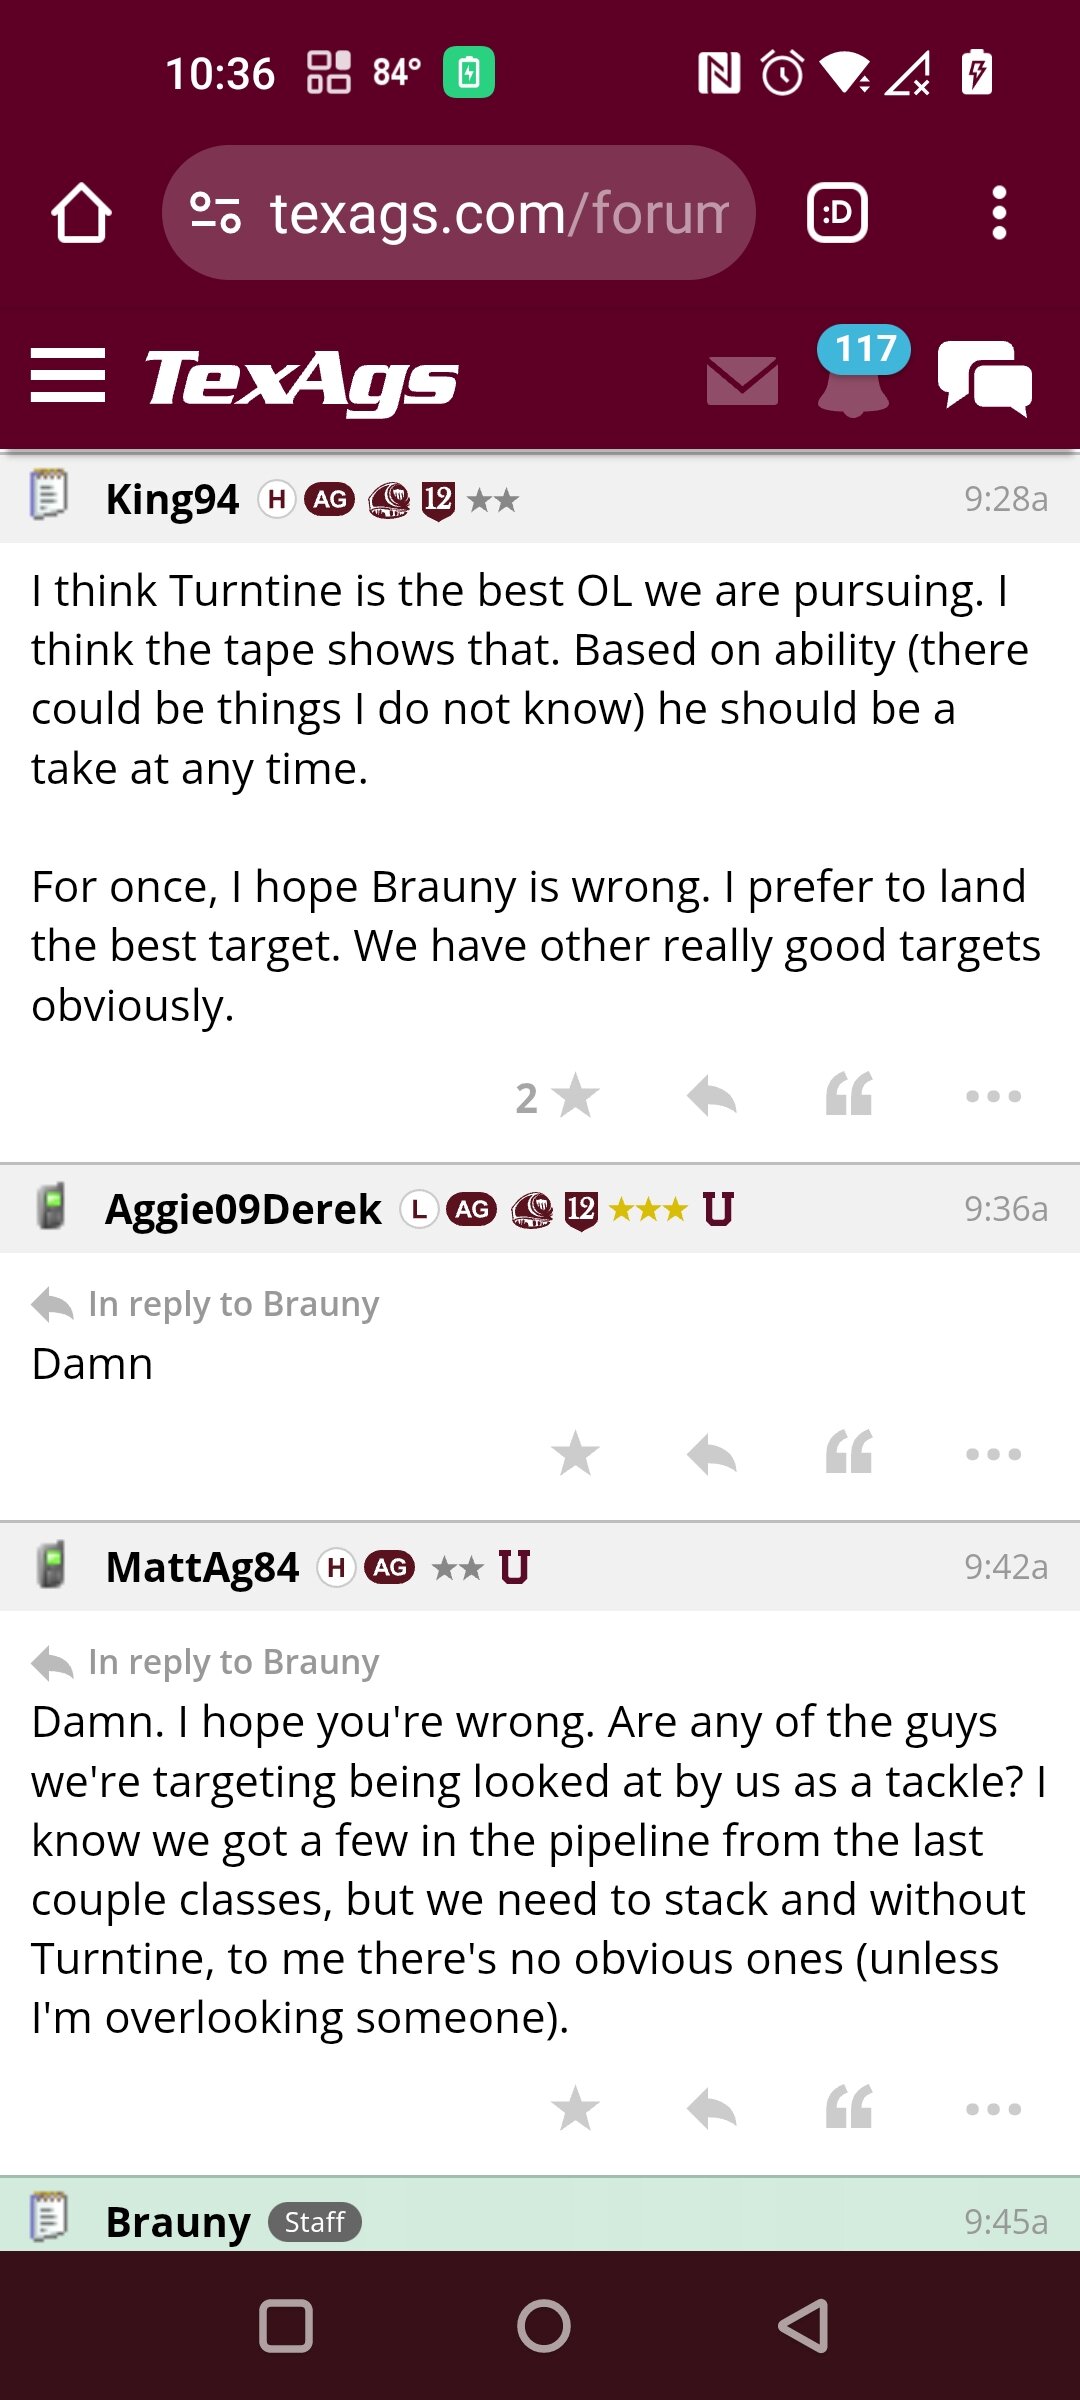Viewport: 1080px width, 2400px height.
Task: Open more options on Aggie09Derek's post
Action: click(993, 1454)
